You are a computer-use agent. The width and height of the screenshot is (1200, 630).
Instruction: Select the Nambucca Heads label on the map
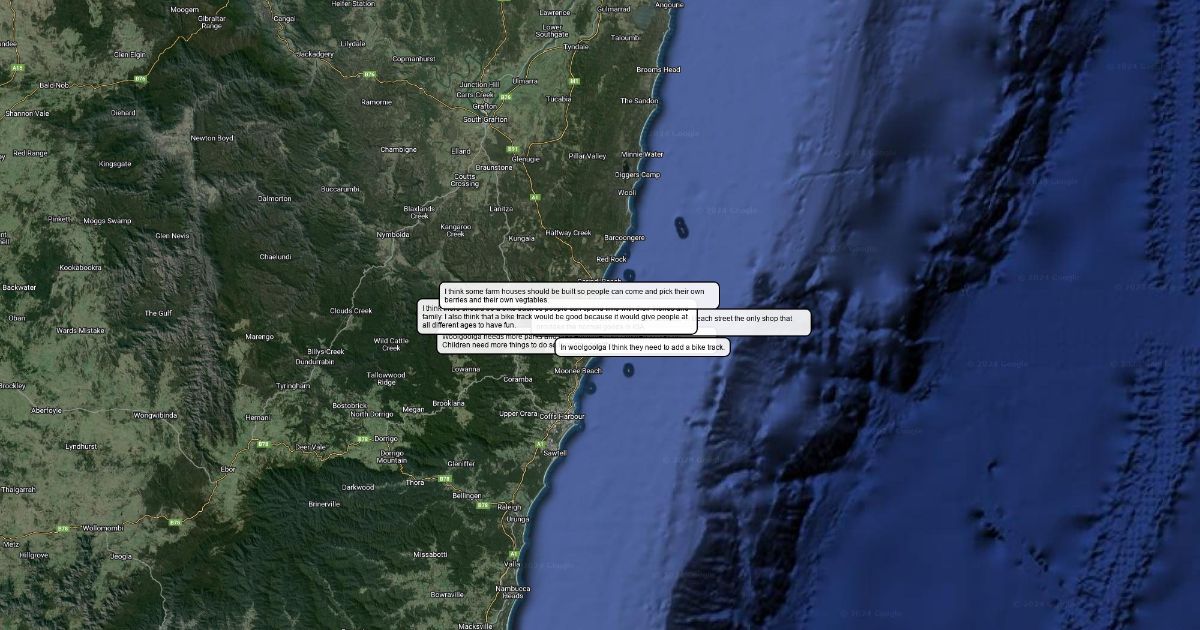click(515, 592)
